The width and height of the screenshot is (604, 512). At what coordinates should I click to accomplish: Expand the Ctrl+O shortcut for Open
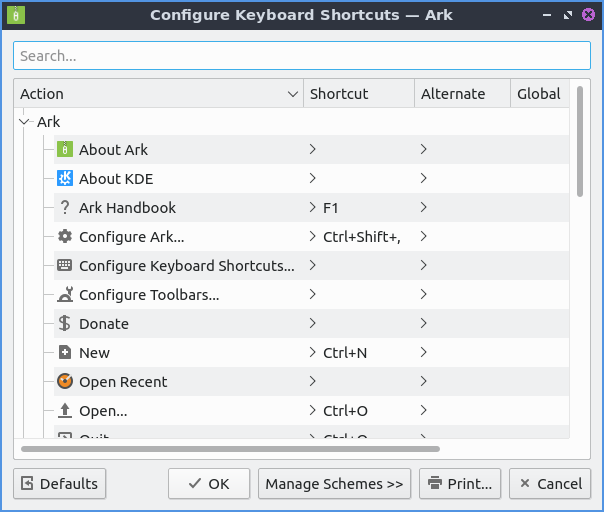point(313,411)
